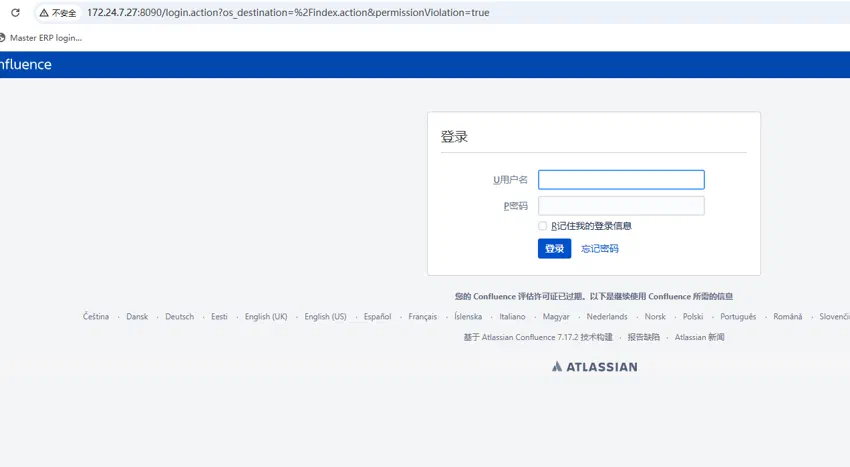The height and width of the screenshot is (467, 850).
Task: Click the U用户名 username label
Action: pos(510,180)
